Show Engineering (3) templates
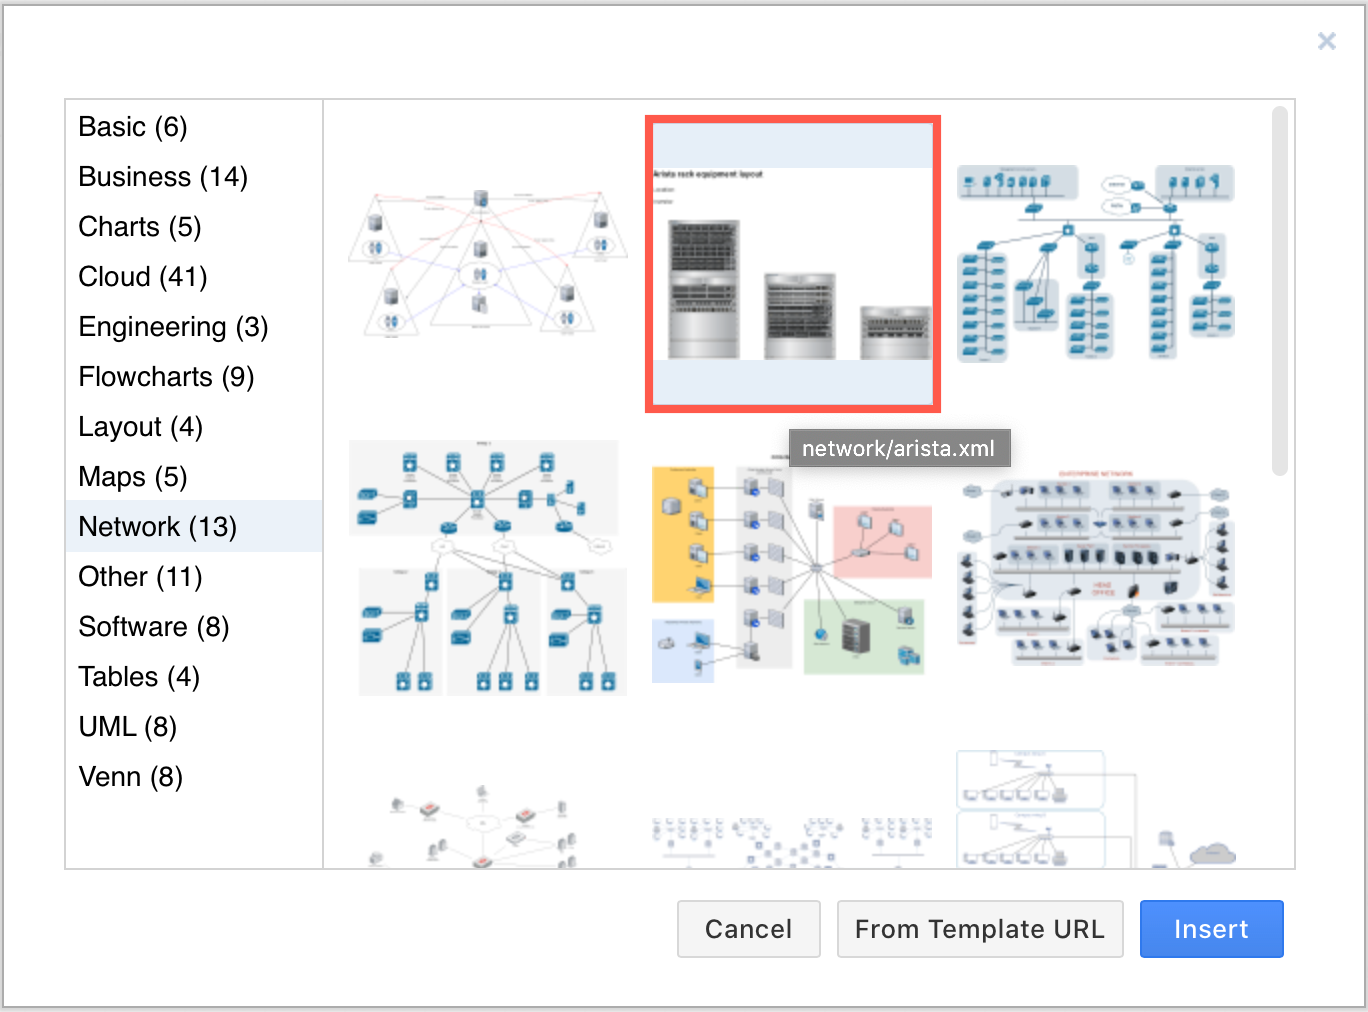 [x=173, y=327]
